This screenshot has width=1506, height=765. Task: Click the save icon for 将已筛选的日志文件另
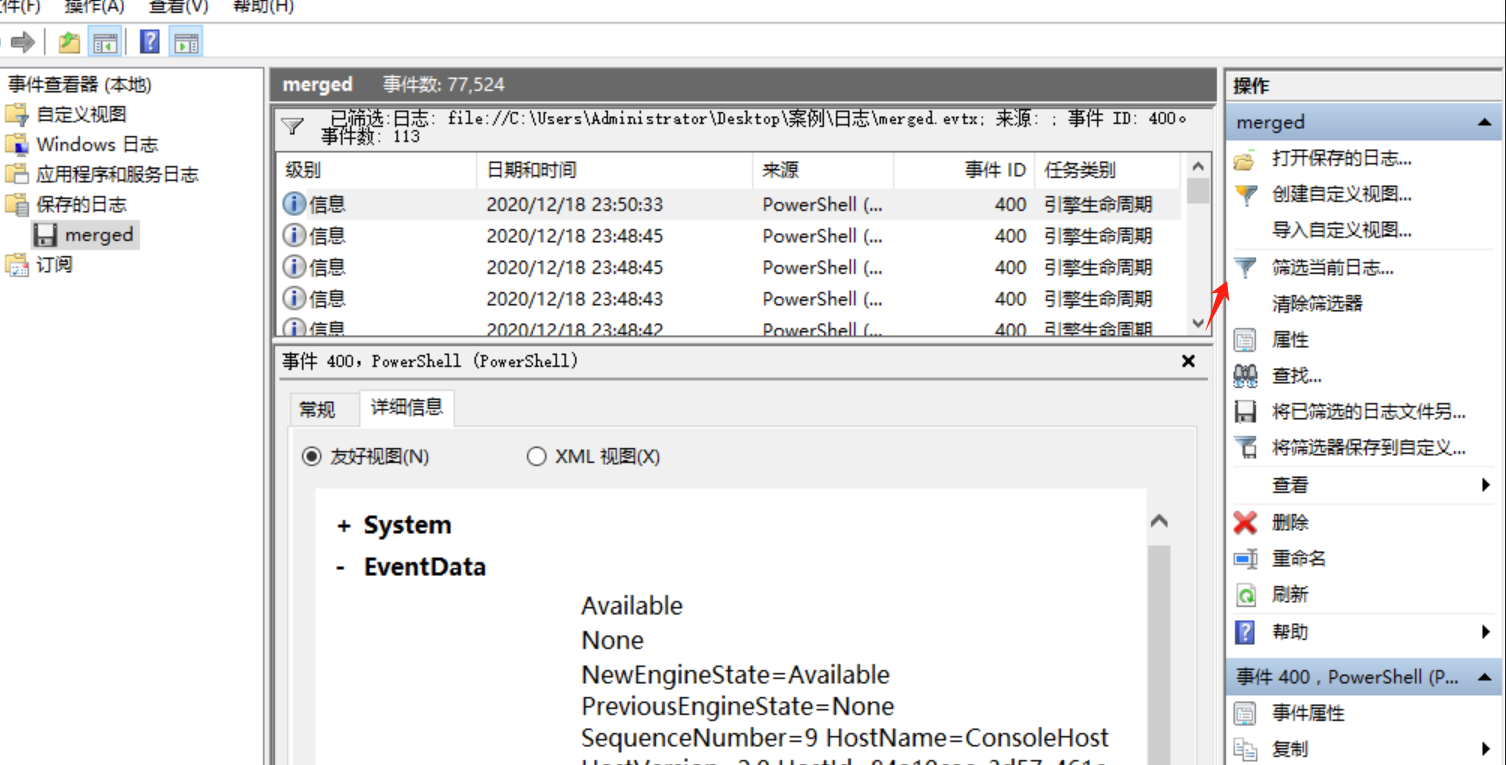[x=1245, y=412]
